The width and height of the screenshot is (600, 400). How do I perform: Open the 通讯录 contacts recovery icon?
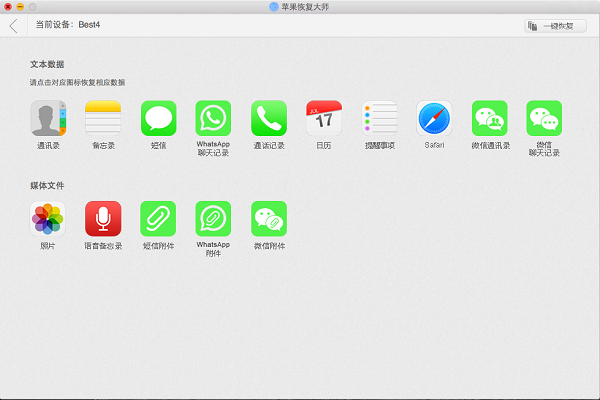click(48, 118)
